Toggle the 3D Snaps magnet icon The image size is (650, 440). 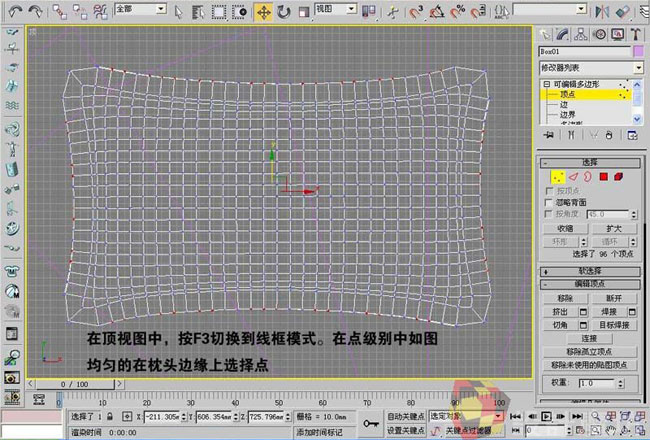(416, 12)
